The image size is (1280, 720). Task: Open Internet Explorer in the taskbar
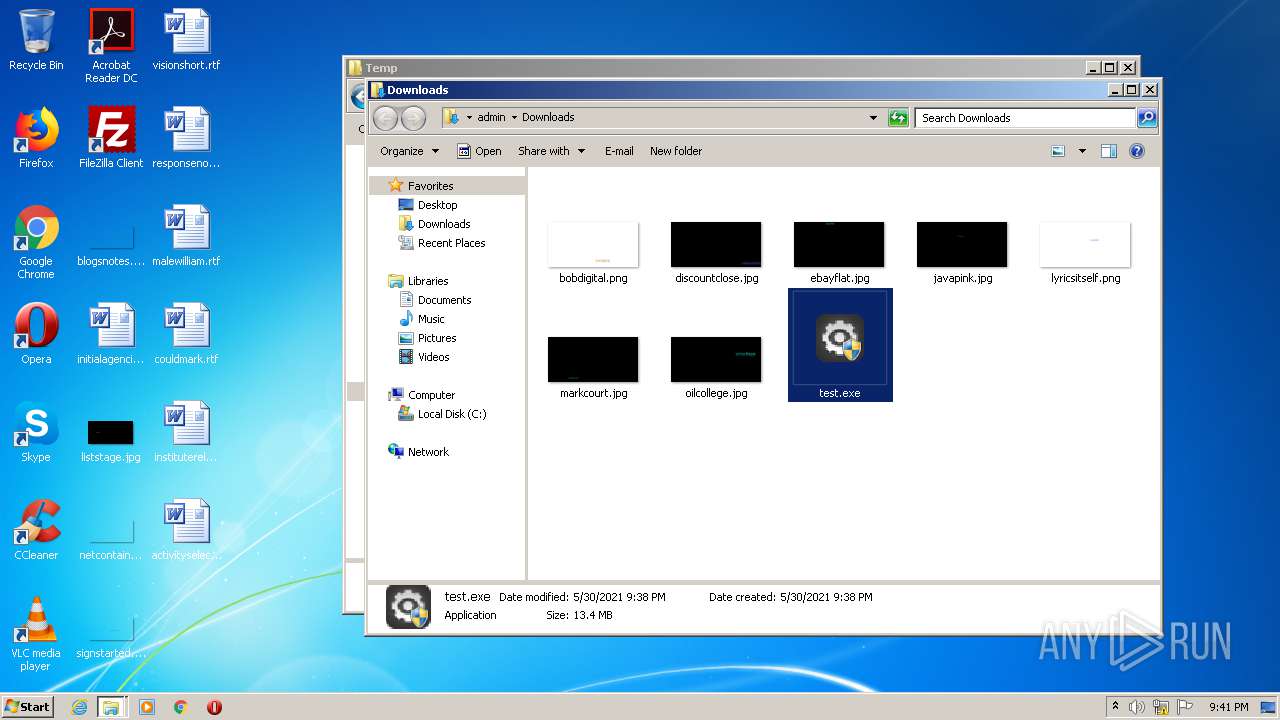79,707
